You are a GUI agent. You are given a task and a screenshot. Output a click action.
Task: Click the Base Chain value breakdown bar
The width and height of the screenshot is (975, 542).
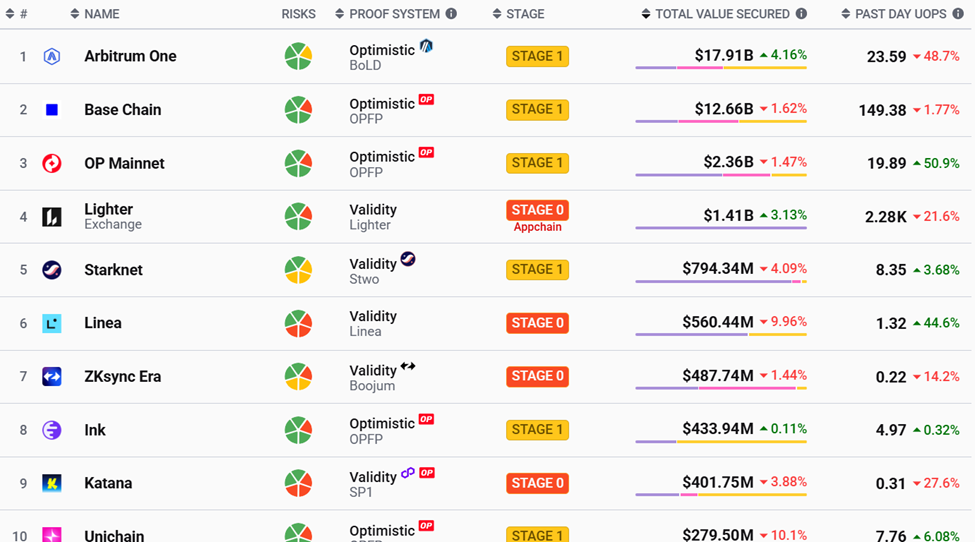(x=721, y=122)
